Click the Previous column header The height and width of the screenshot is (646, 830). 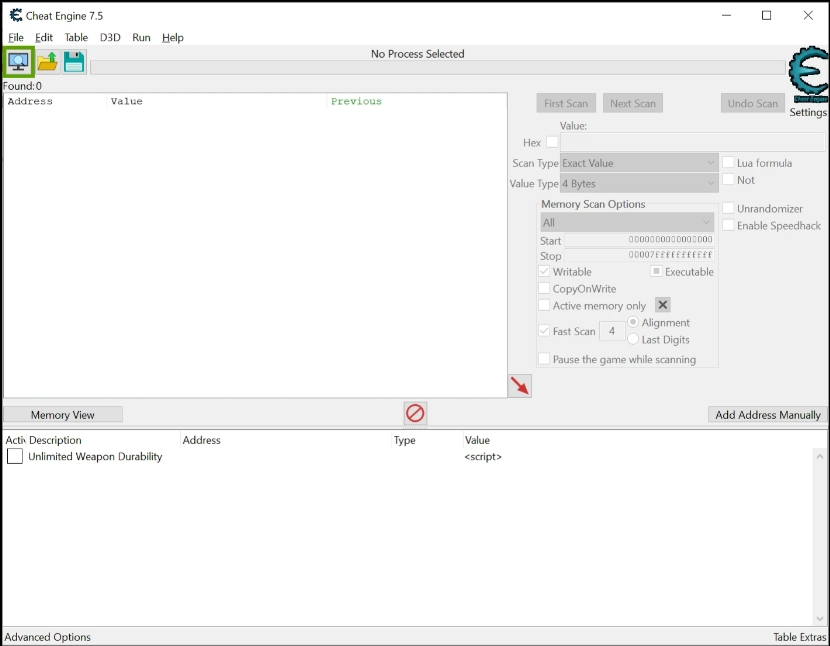[x=417, y=101]
